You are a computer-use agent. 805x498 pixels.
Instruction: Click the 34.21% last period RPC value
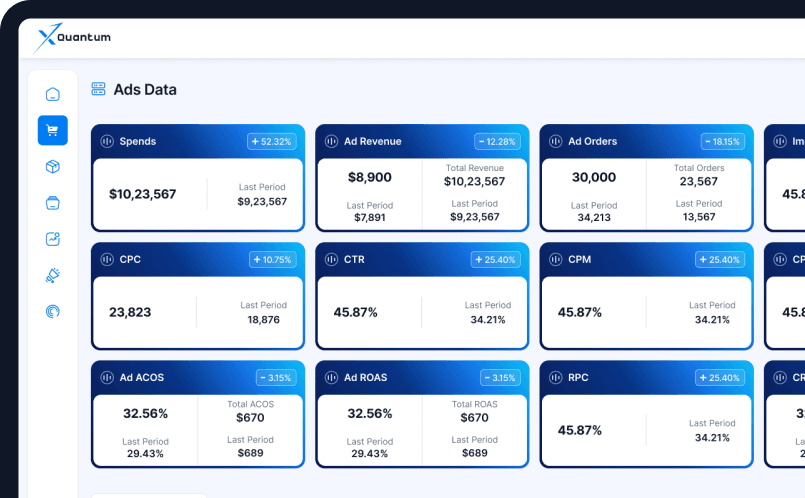(712, 438)
